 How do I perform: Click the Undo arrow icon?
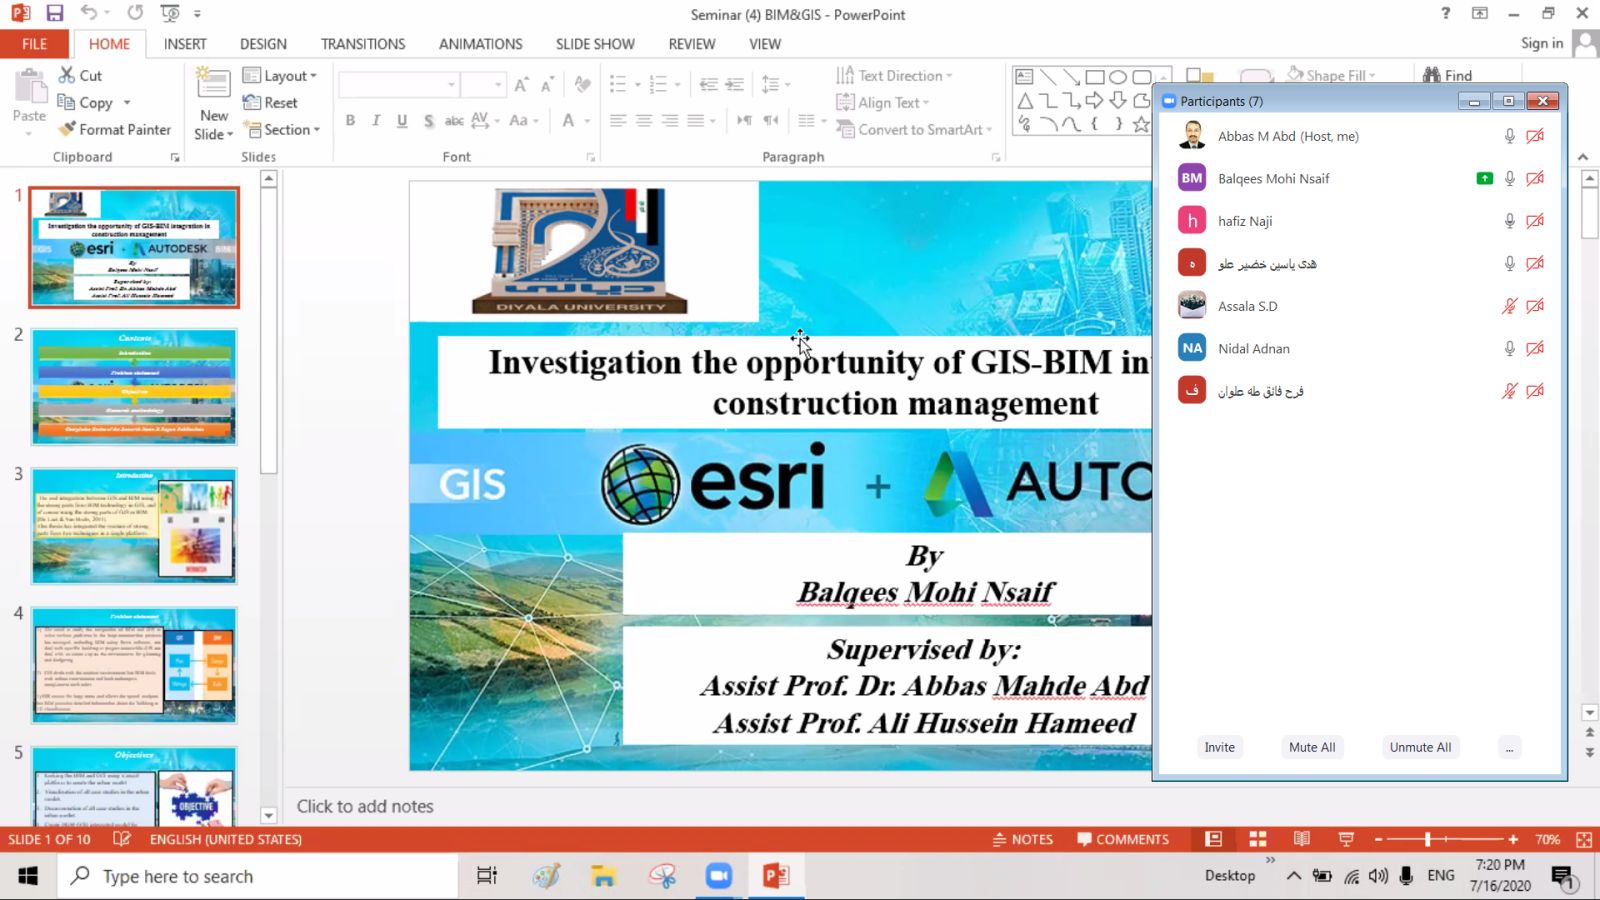[89, 13]
